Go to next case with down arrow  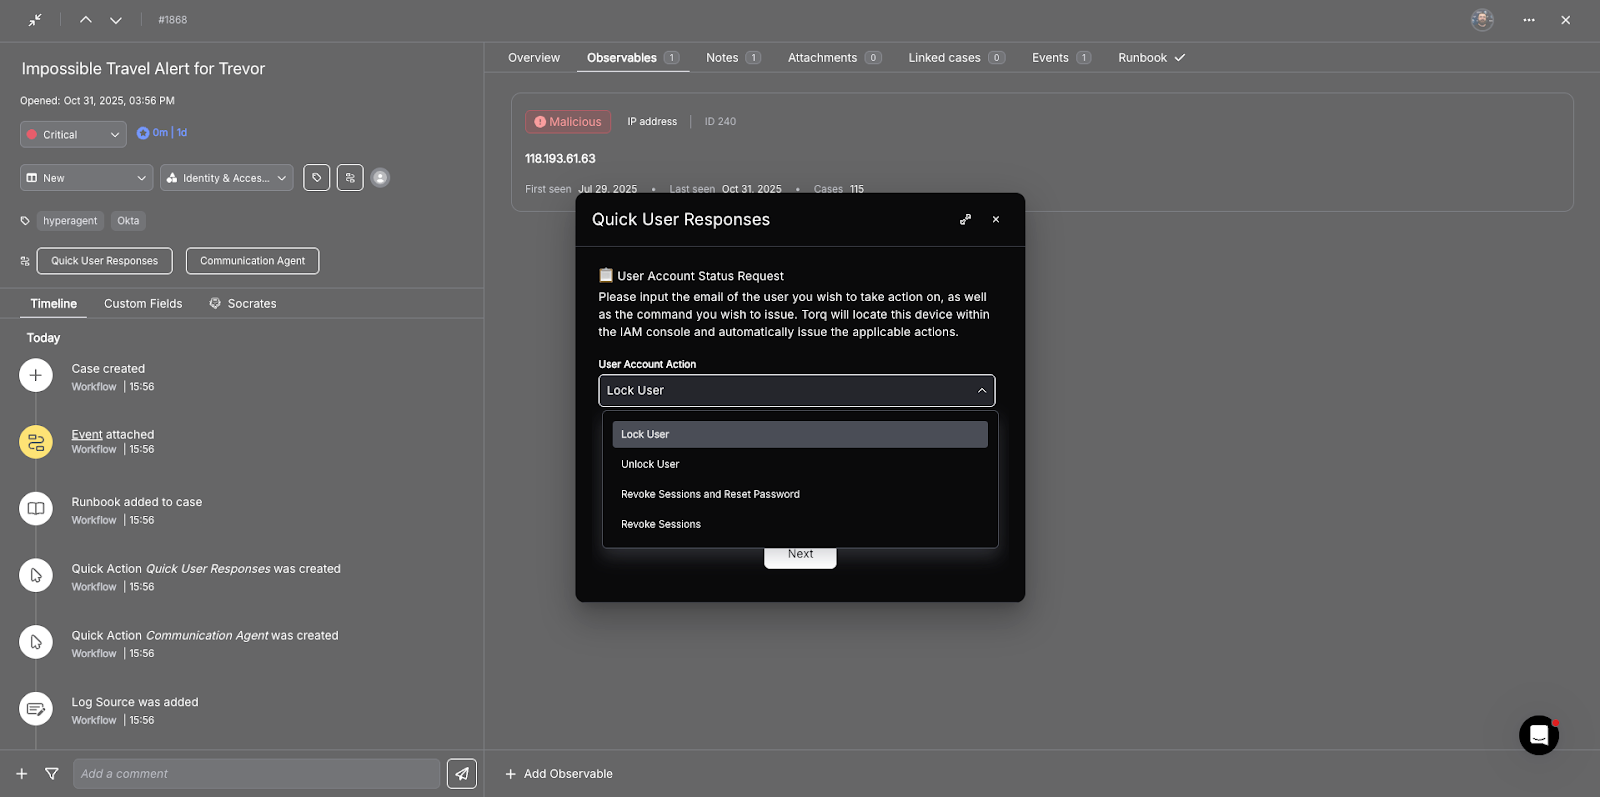(116, 20)
